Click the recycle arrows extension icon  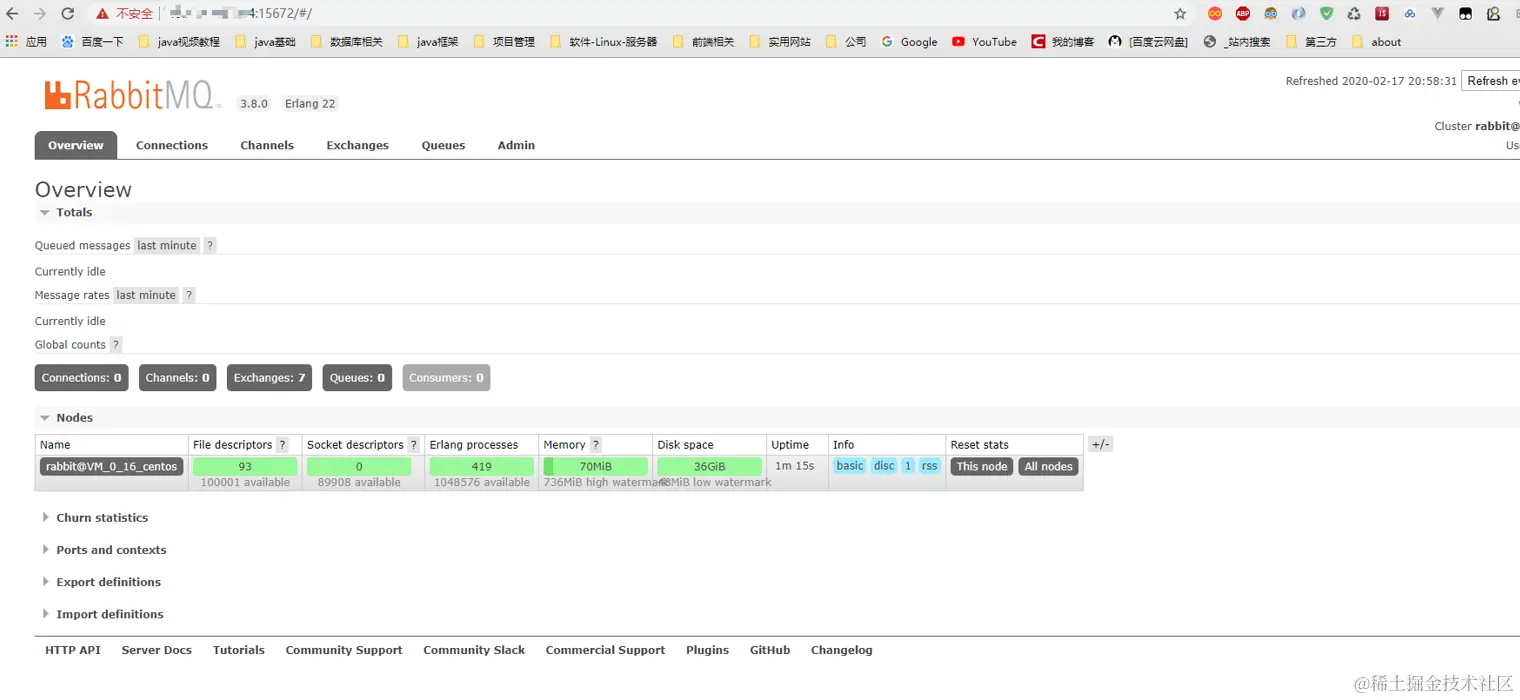pyautogui.click(x=1354, y=14)
